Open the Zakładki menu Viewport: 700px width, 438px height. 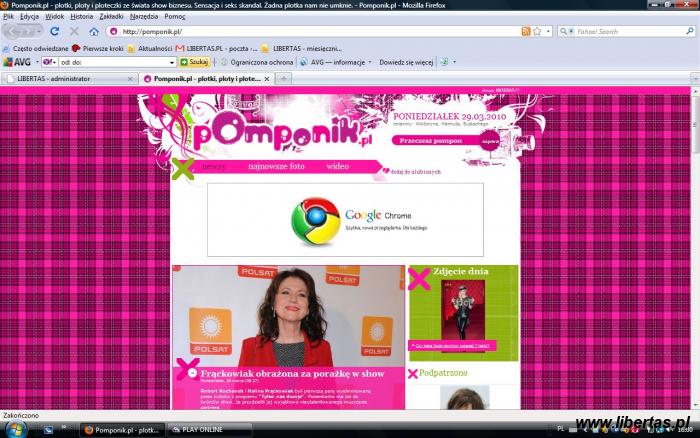[x=111, y=16]
